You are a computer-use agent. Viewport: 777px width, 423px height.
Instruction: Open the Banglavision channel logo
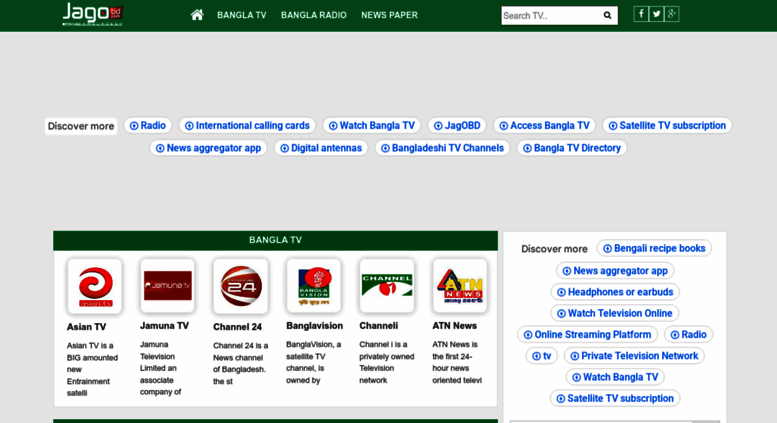coord(314,286)
